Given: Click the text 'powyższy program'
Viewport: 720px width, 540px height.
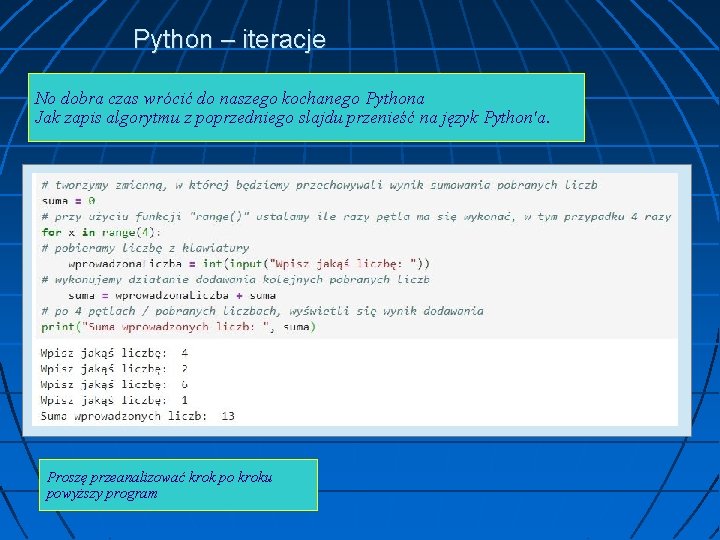Looking at the screenshot, I should 101,494.
